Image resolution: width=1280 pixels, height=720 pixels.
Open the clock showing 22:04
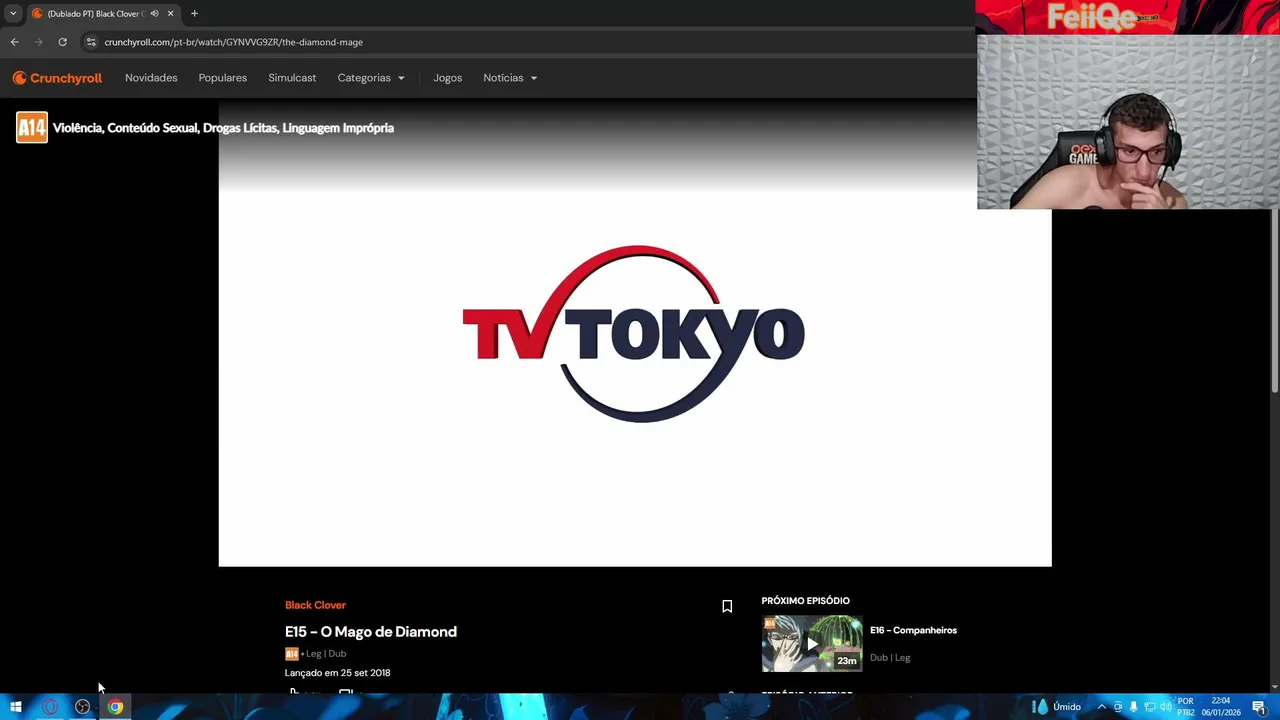point(1221,707)
